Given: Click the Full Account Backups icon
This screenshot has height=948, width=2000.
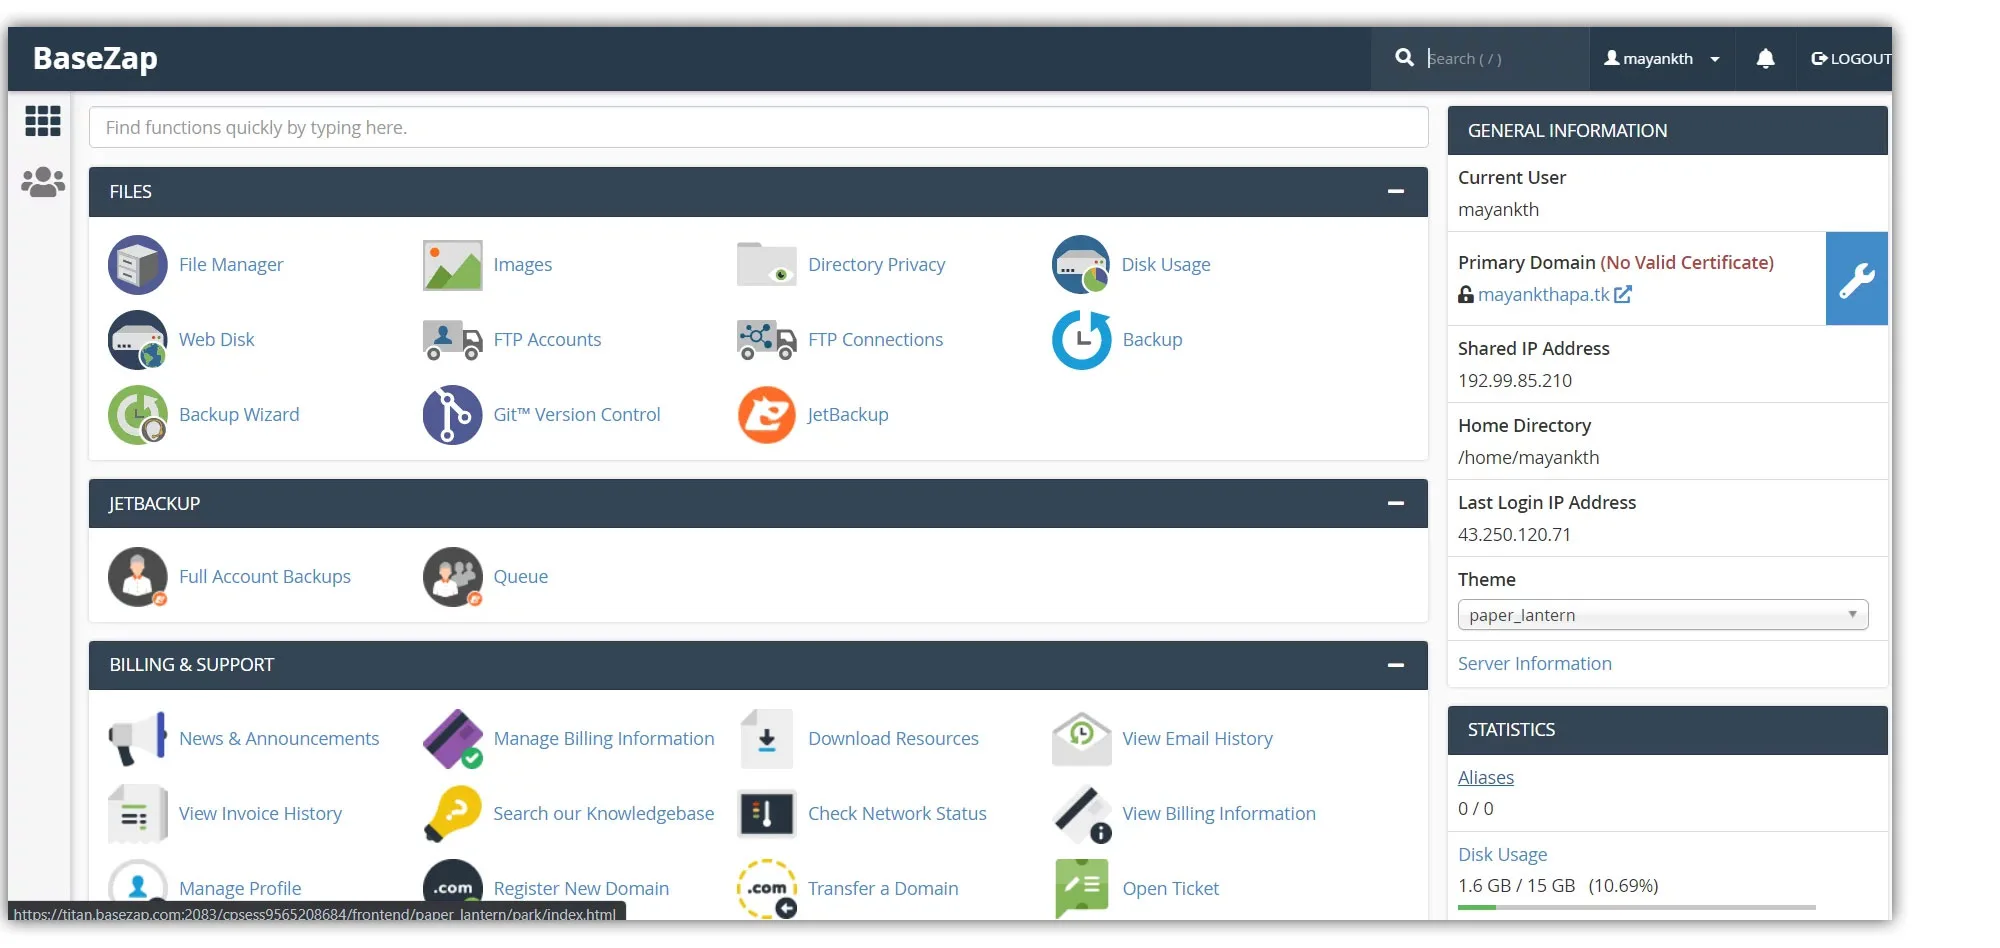Looking at the screenshot, I should click(x=137, y=577).
